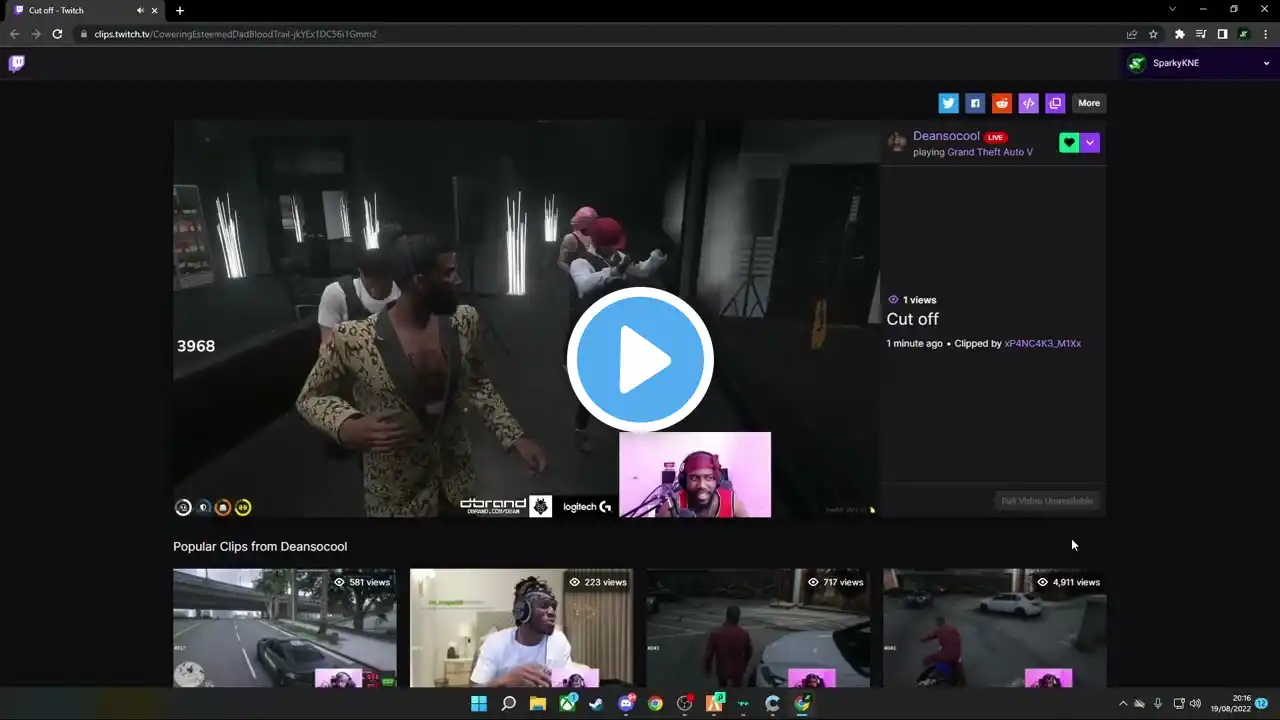Viewport: 1280px width, 720px height.
Task: Bookmark this page with the star
Action: 1153,34
